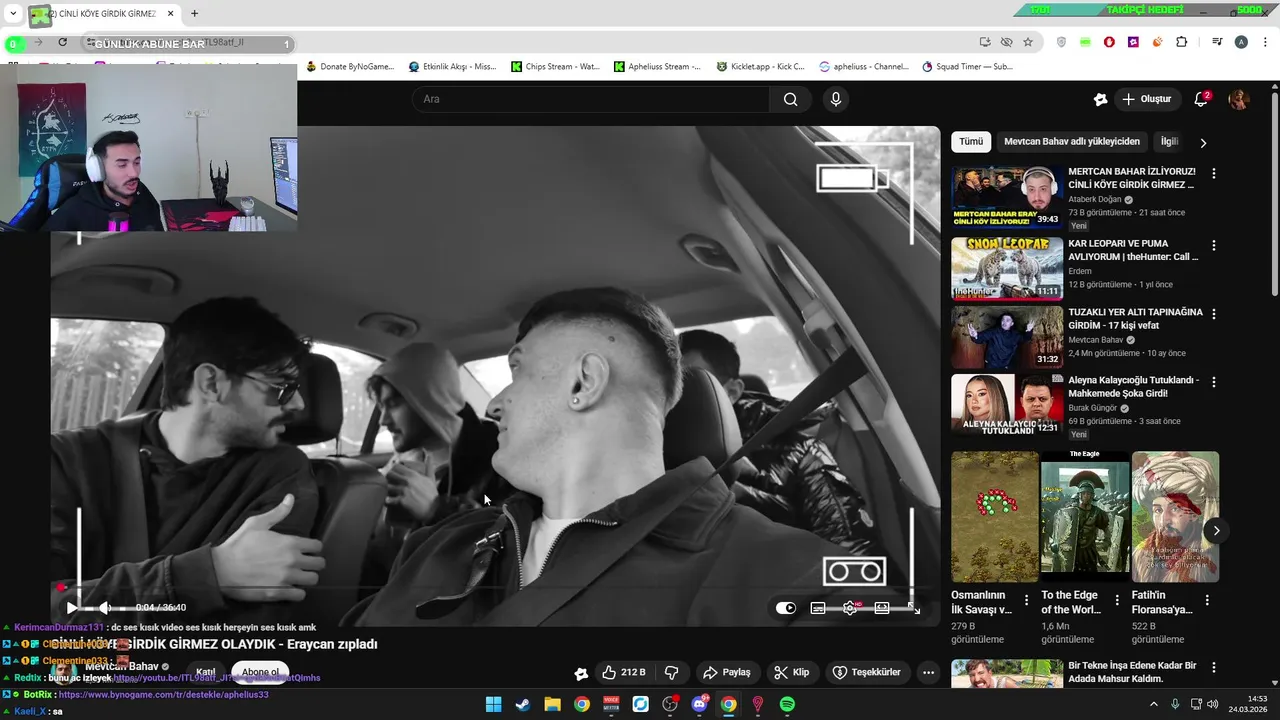
Task: Open the Apheliuss Stream bookmark
Action: tap(658, 67)
